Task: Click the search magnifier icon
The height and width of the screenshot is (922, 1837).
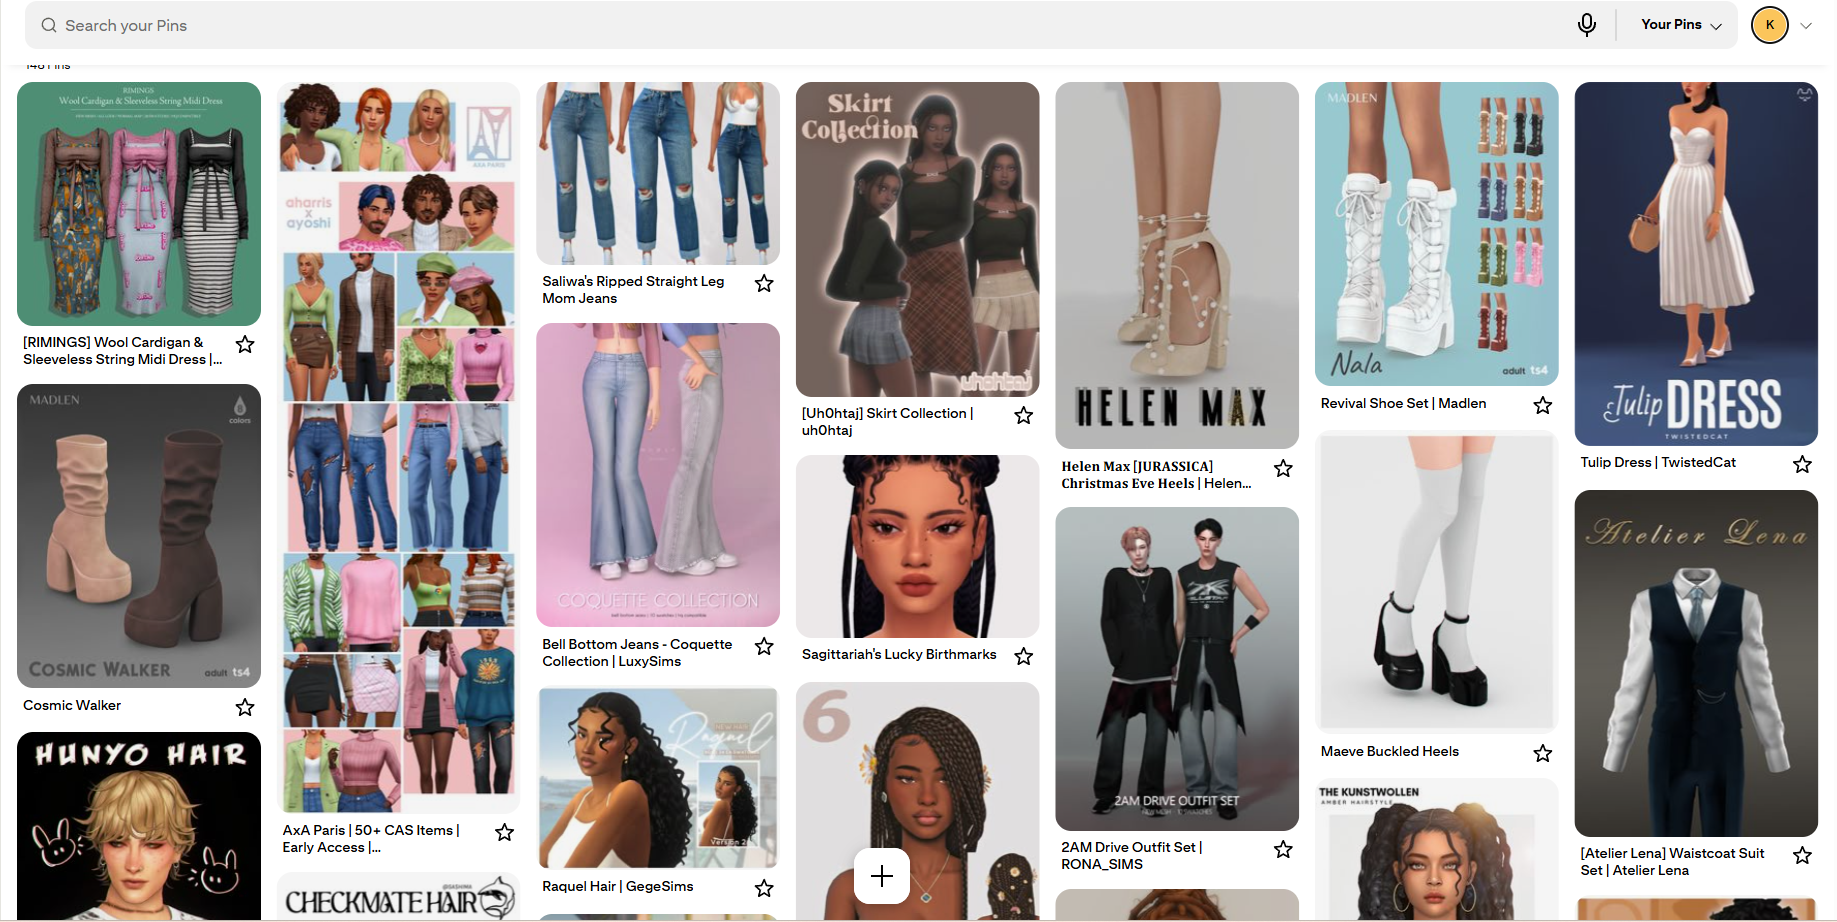Action: pyautogui.click(x=48, y=25)
